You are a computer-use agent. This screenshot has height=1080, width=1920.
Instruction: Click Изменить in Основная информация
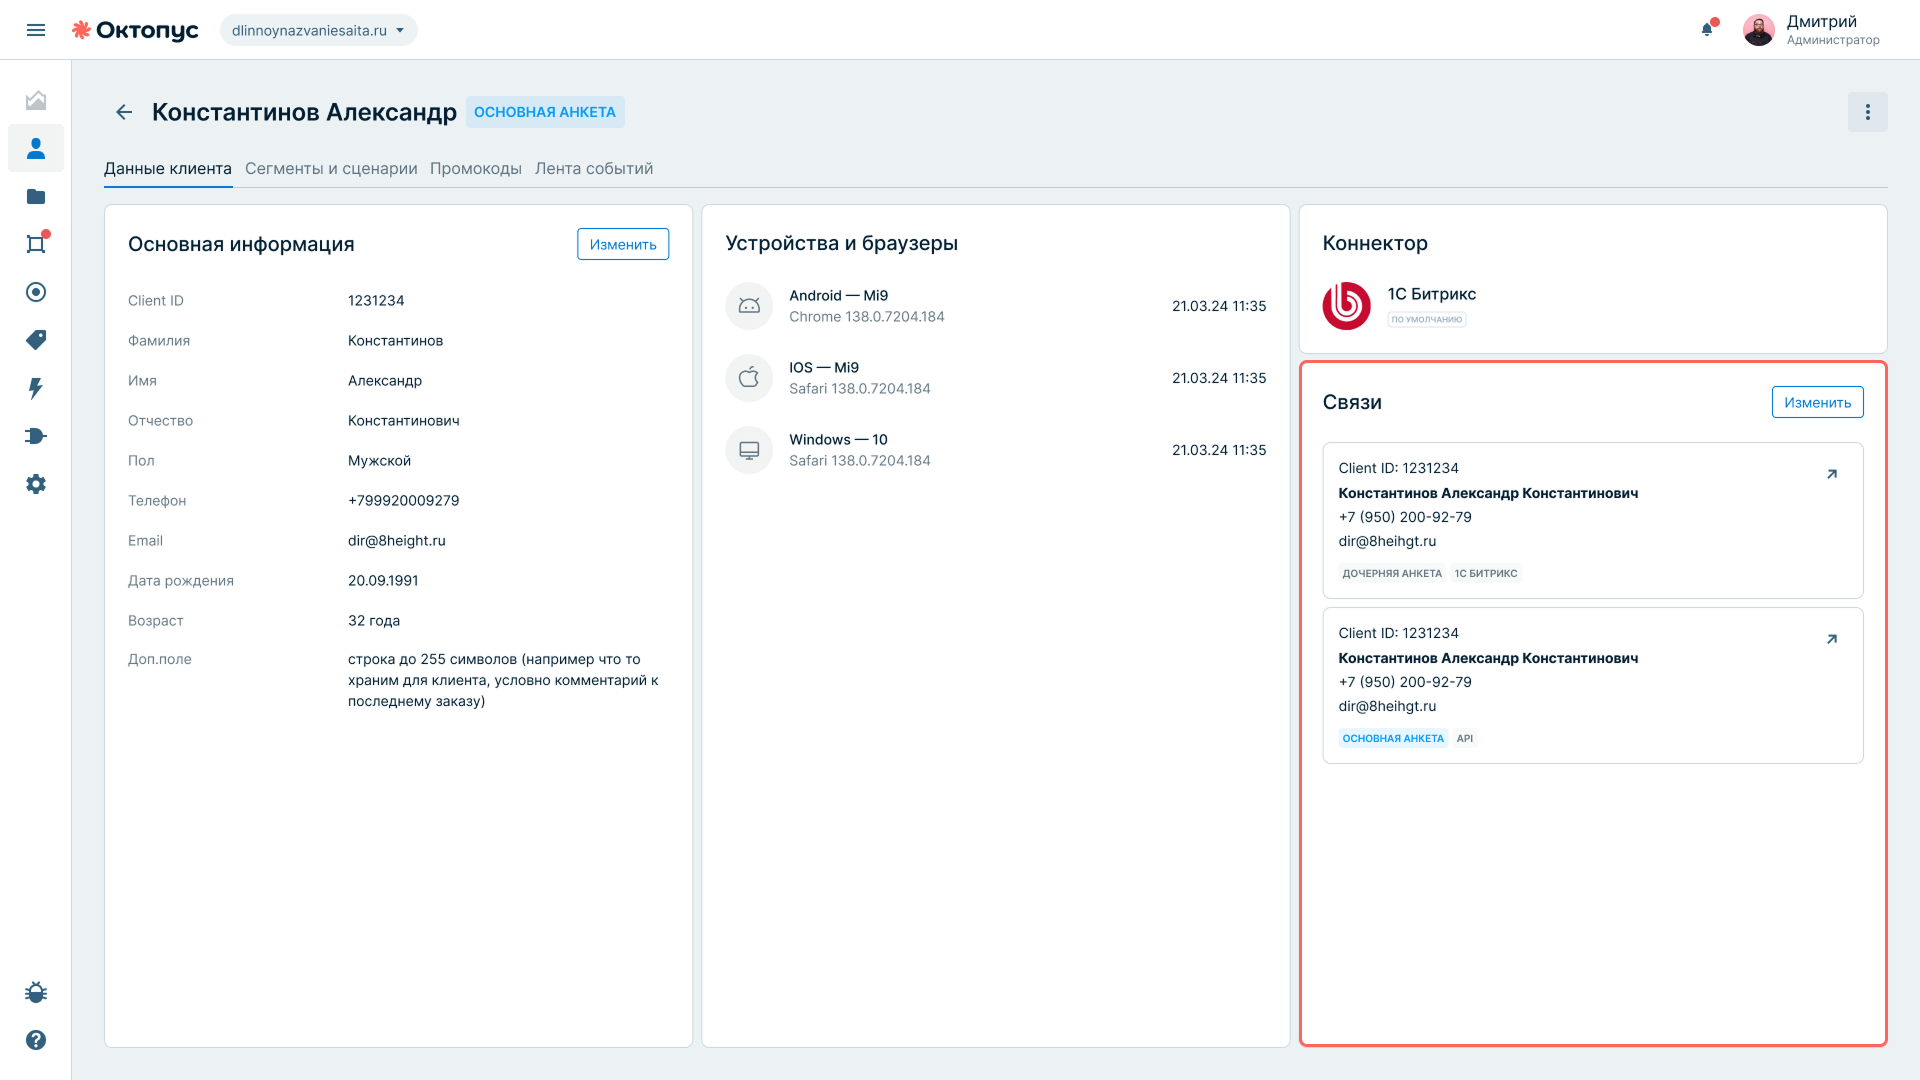click(x=623, y=244)
